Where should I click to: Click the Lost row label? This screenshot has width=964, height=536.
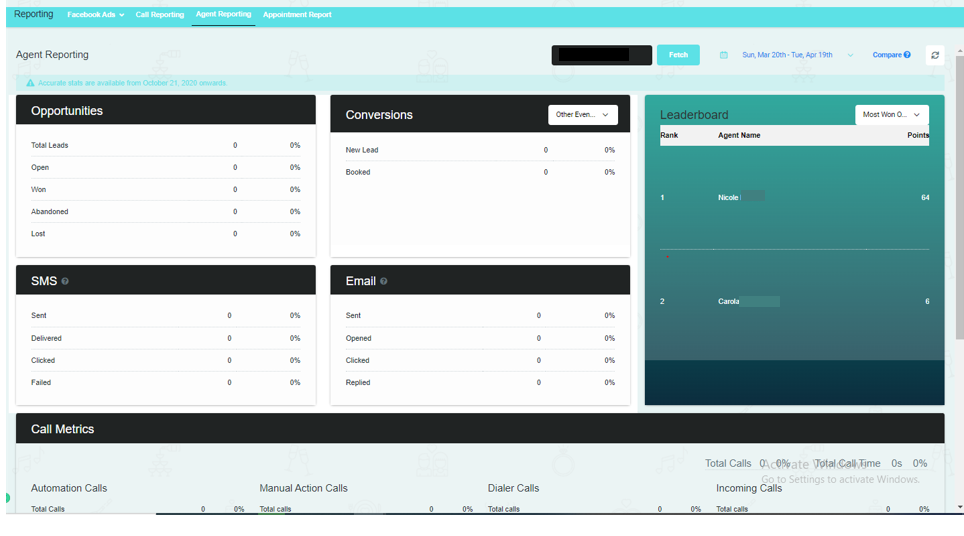[38, 234]
